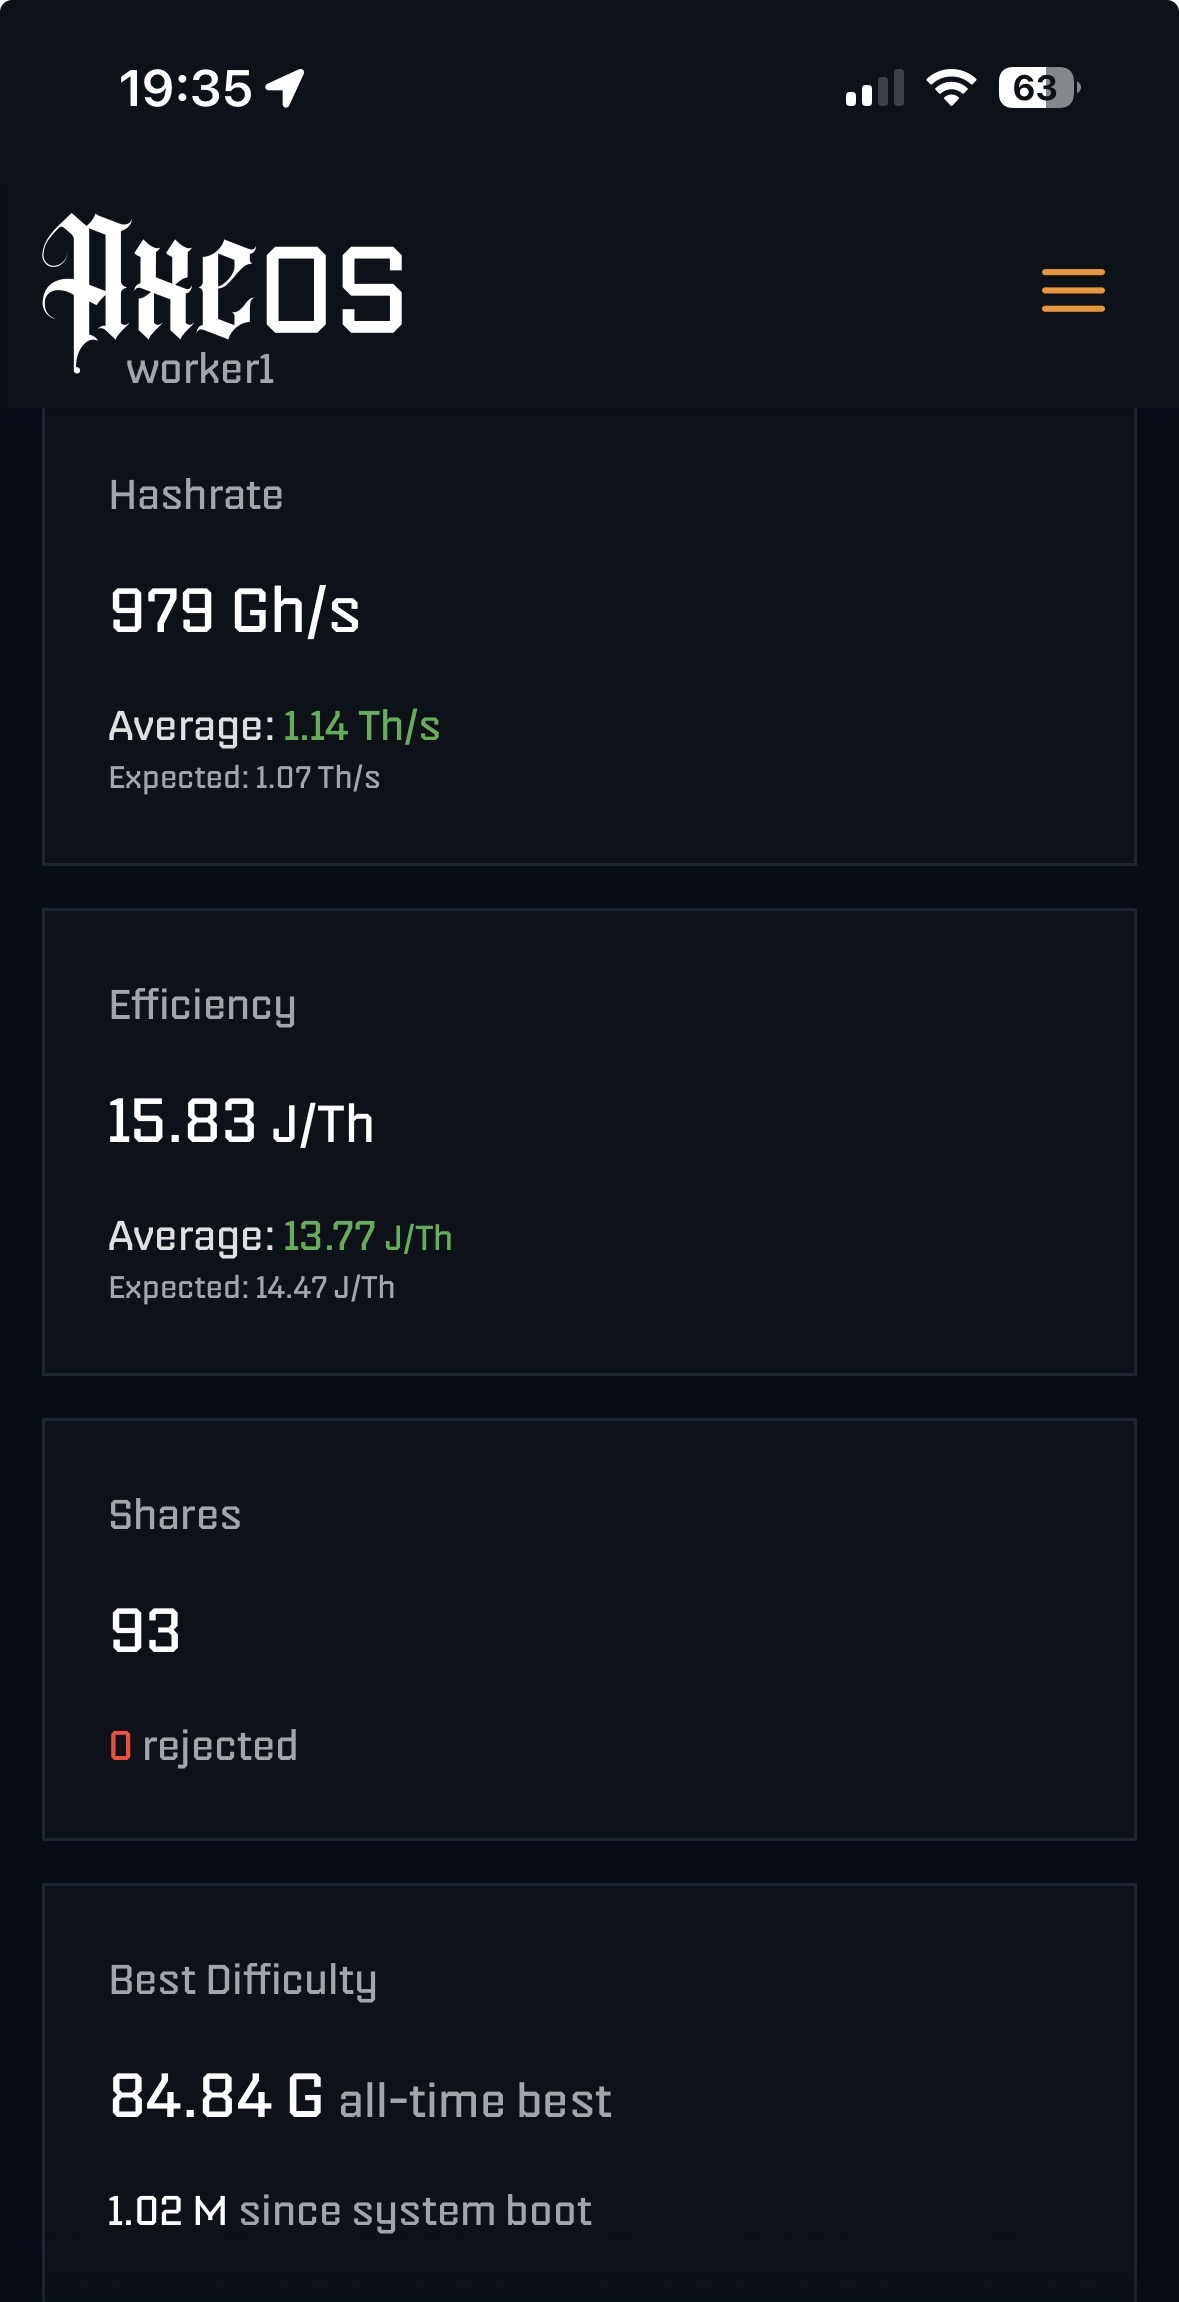Tap the battery indicator showing 63

(x=1038, y=88)
